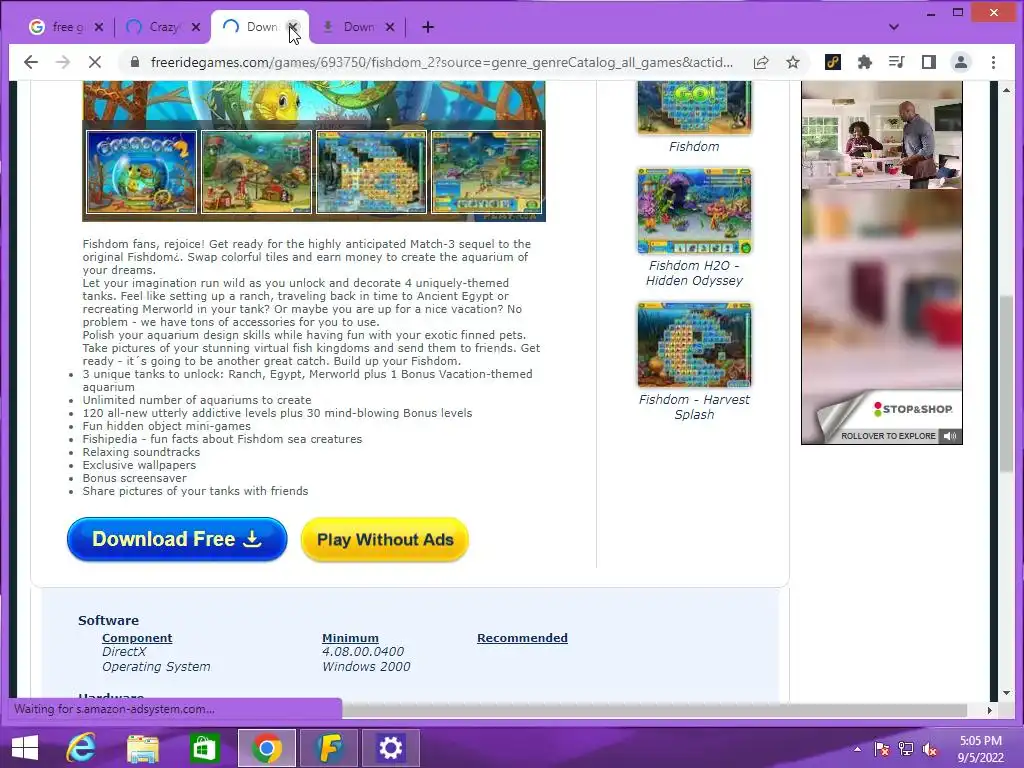Click the network tray icon

(906, 749)
